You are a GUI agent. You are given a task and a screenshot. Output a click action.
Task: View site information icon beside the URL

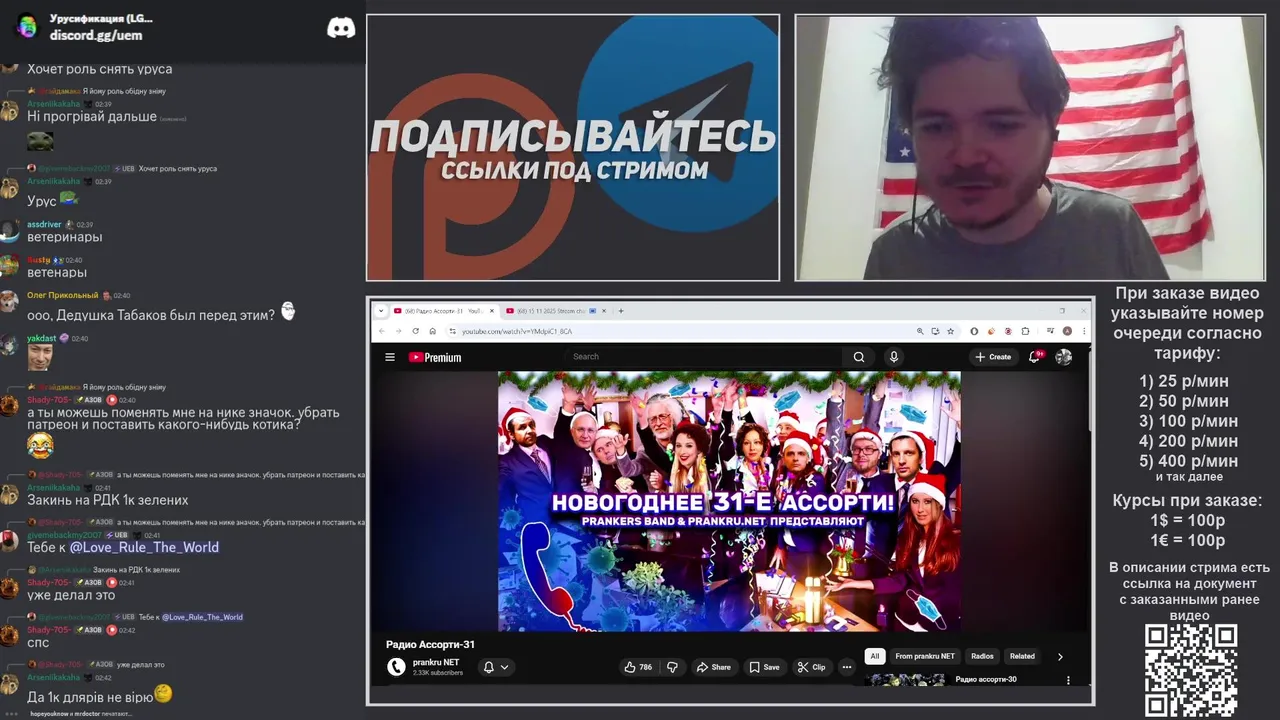coord(452,331)
